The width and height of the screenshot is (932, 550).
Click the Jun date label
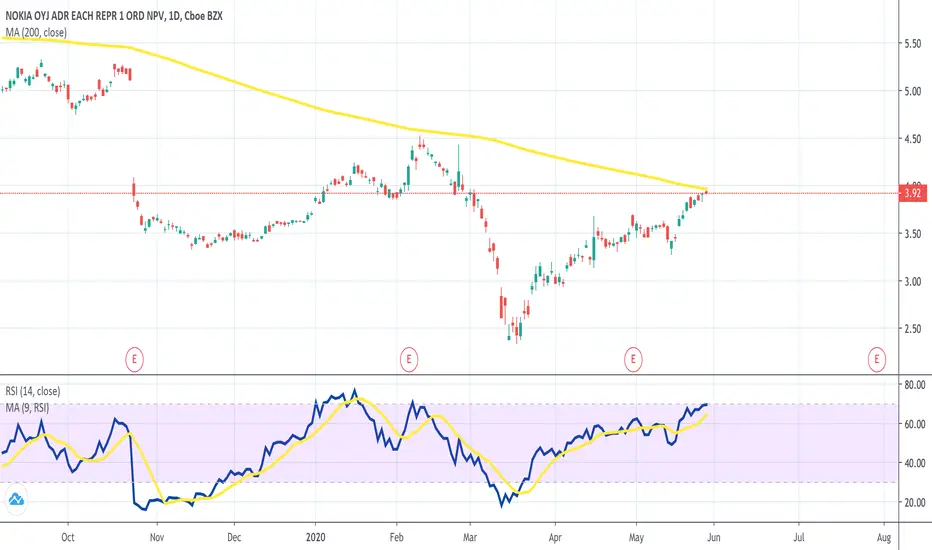point(713,537)
